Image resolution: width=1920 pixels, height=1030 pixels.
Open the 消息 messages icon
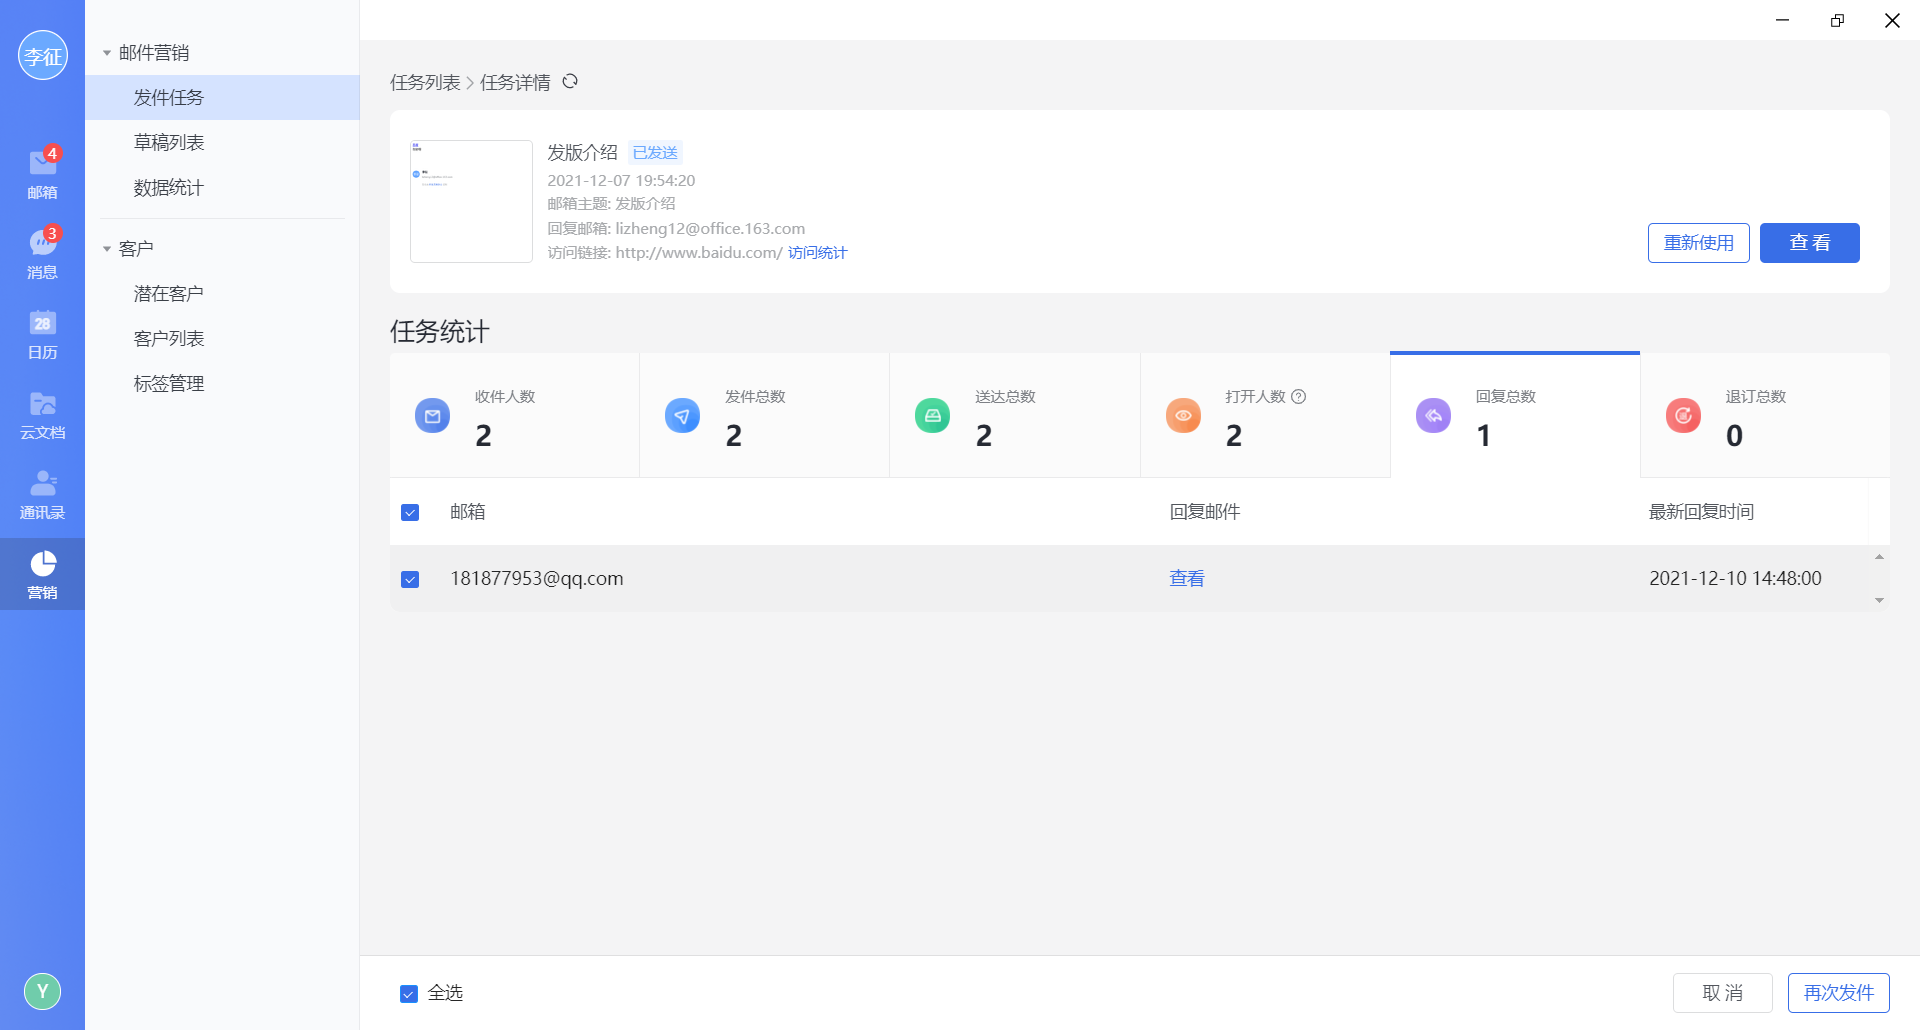(42, 252)
